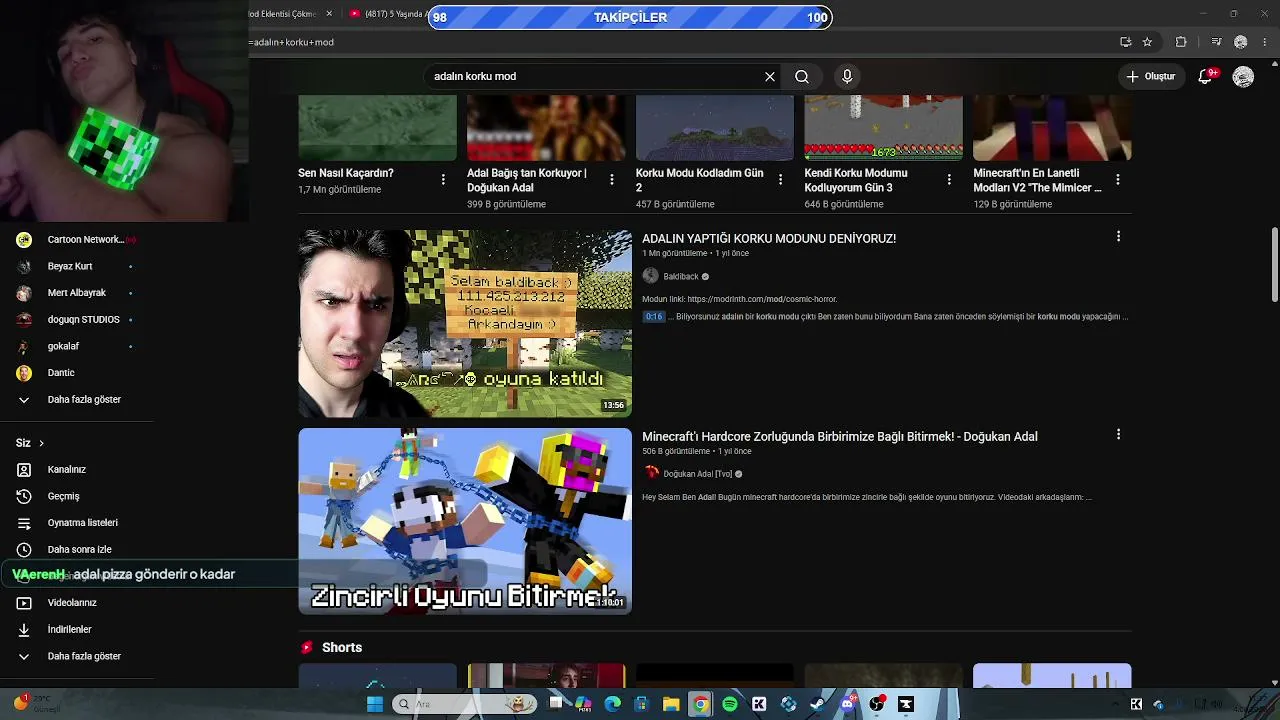
Task: Open the YouTube account avatar menu
Action: click(x=1243, y=76)
